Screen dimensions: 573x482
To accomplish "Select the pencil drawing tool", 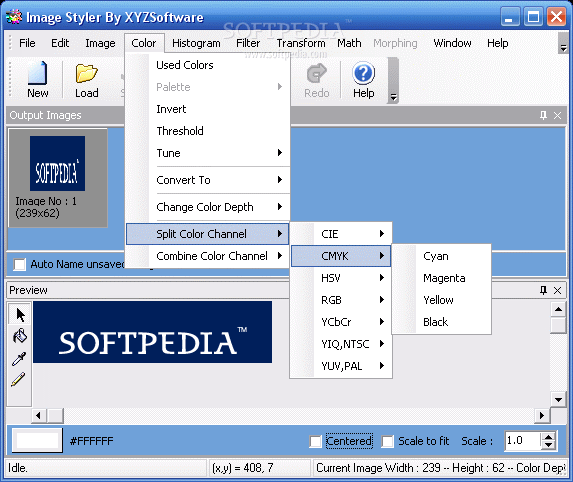I will tap(18, 379).
